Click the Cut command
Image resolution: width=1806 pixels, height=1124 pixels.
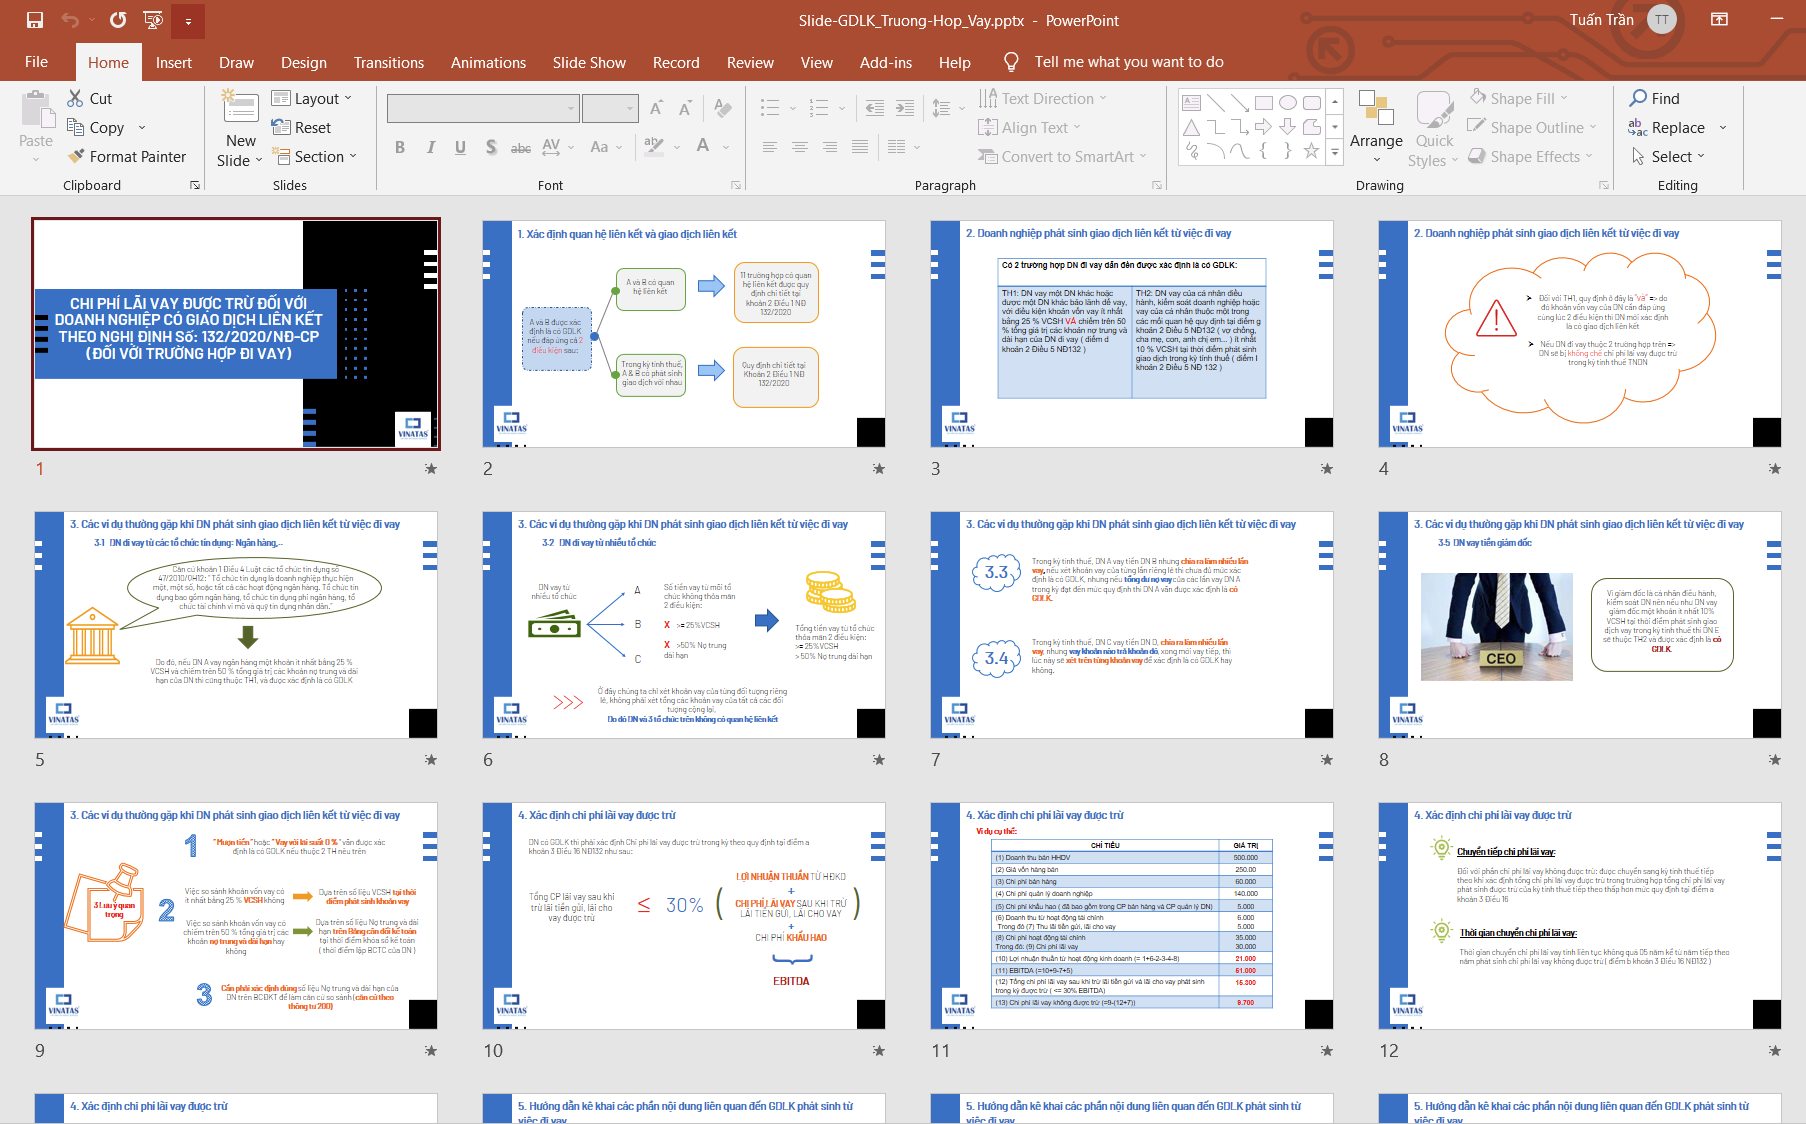click(x=89, y=98)
